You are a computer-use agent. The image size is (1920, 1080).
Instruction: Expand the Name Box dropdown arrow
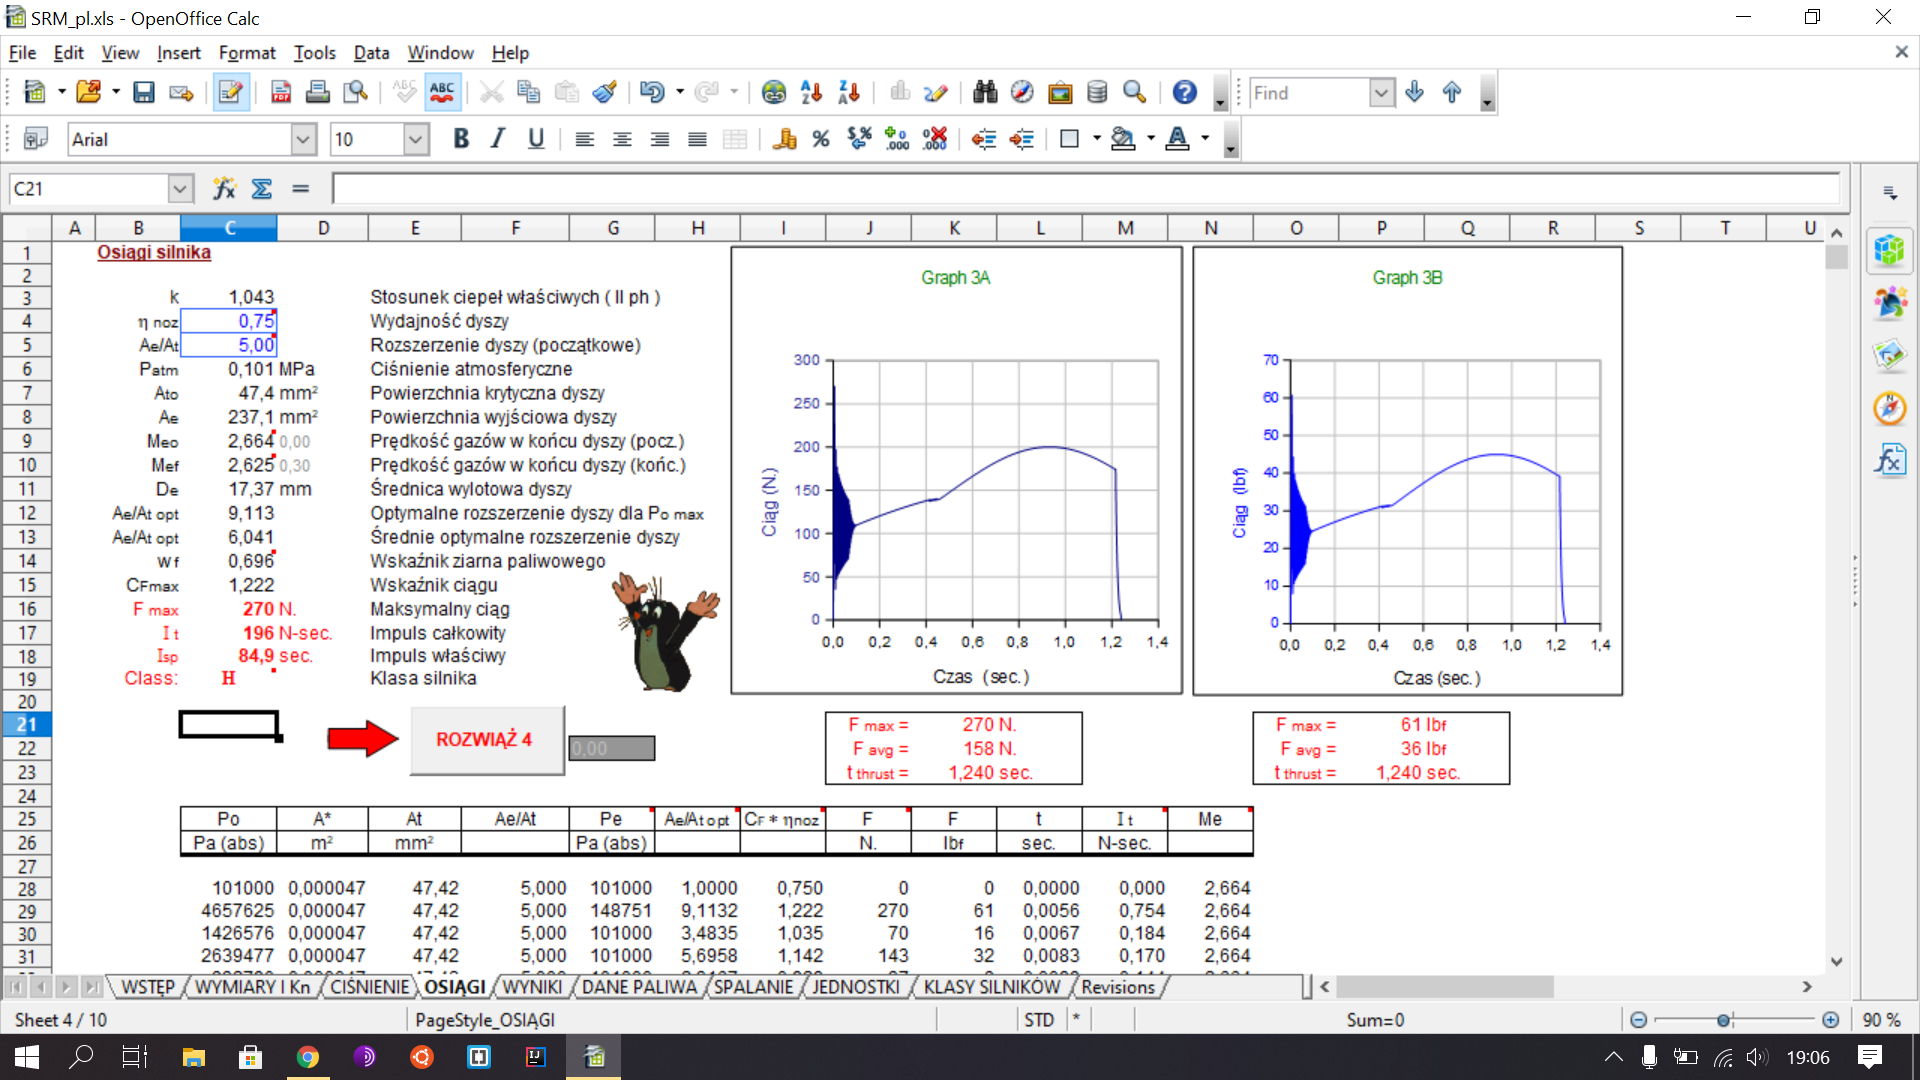[x=180, y=189]
